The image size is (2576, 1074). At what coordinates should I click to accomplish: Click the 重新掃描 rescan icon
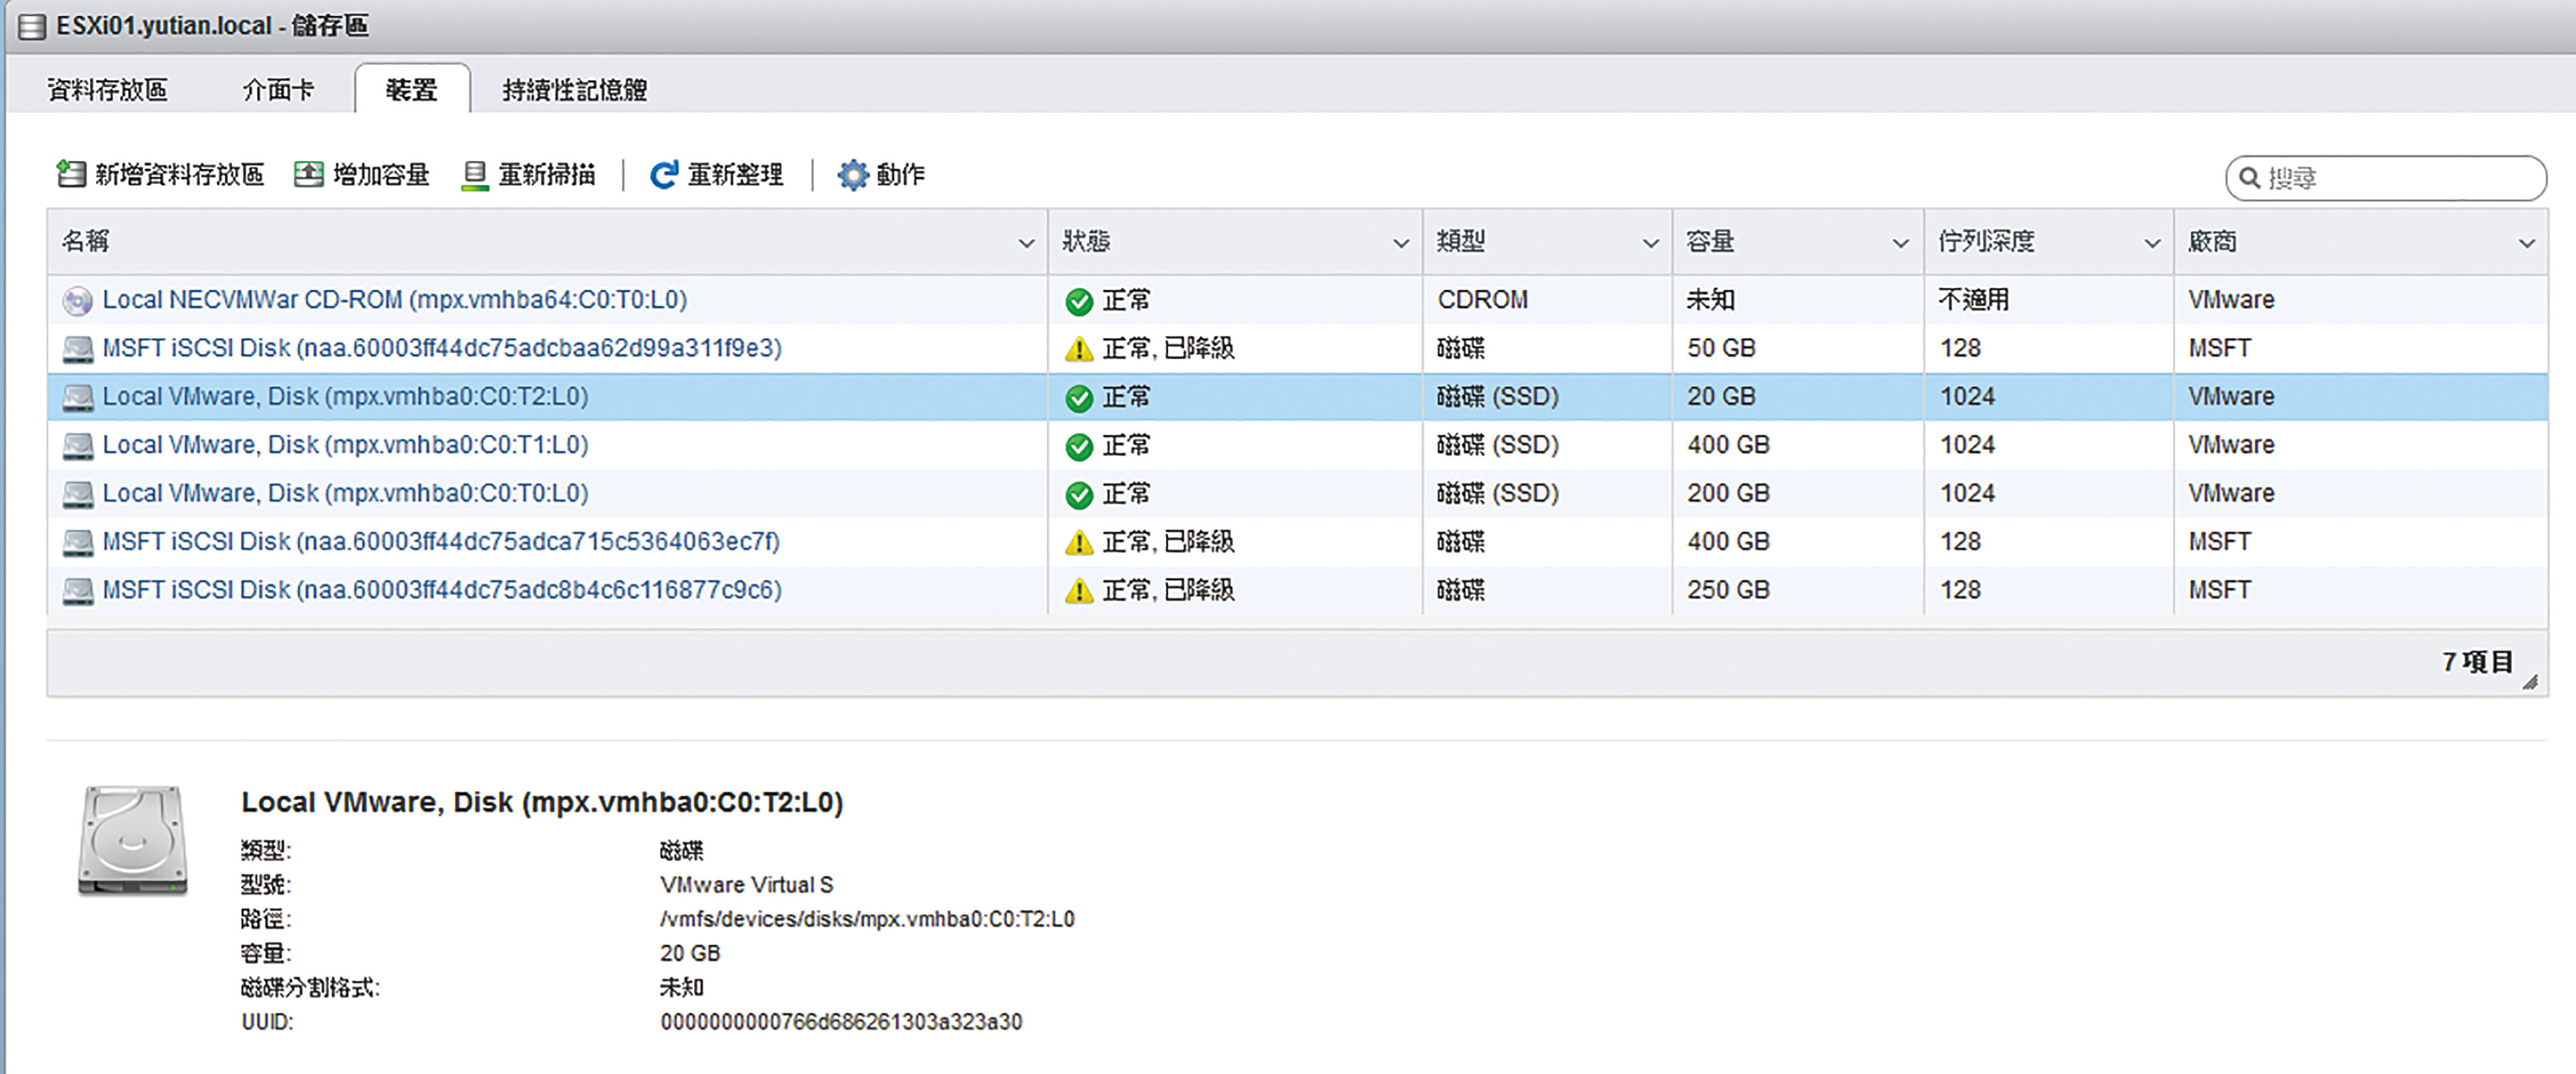(475, 175)
